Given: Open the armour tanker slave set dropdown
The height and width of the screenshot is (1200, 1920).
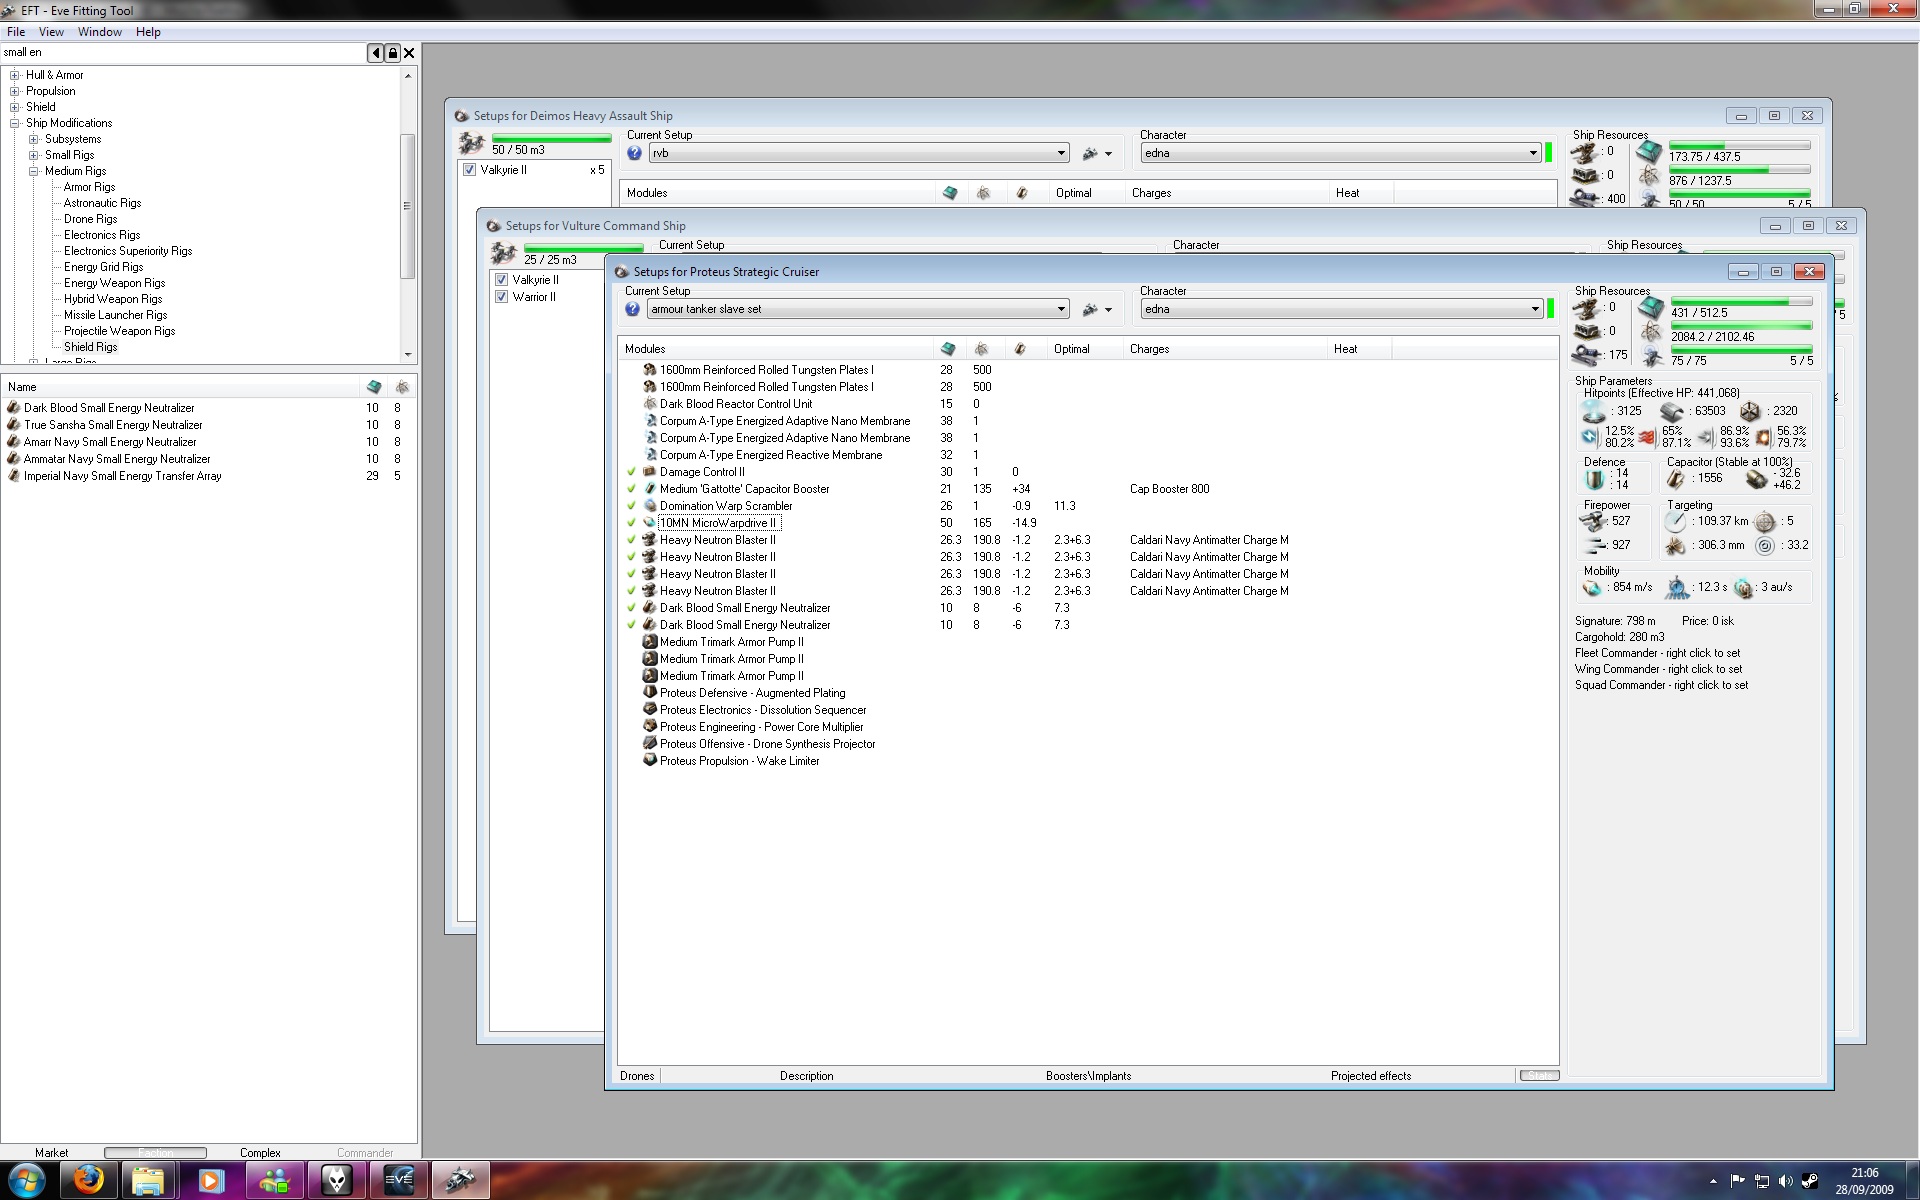Looking at the screenshot, I should [1061, 309].
